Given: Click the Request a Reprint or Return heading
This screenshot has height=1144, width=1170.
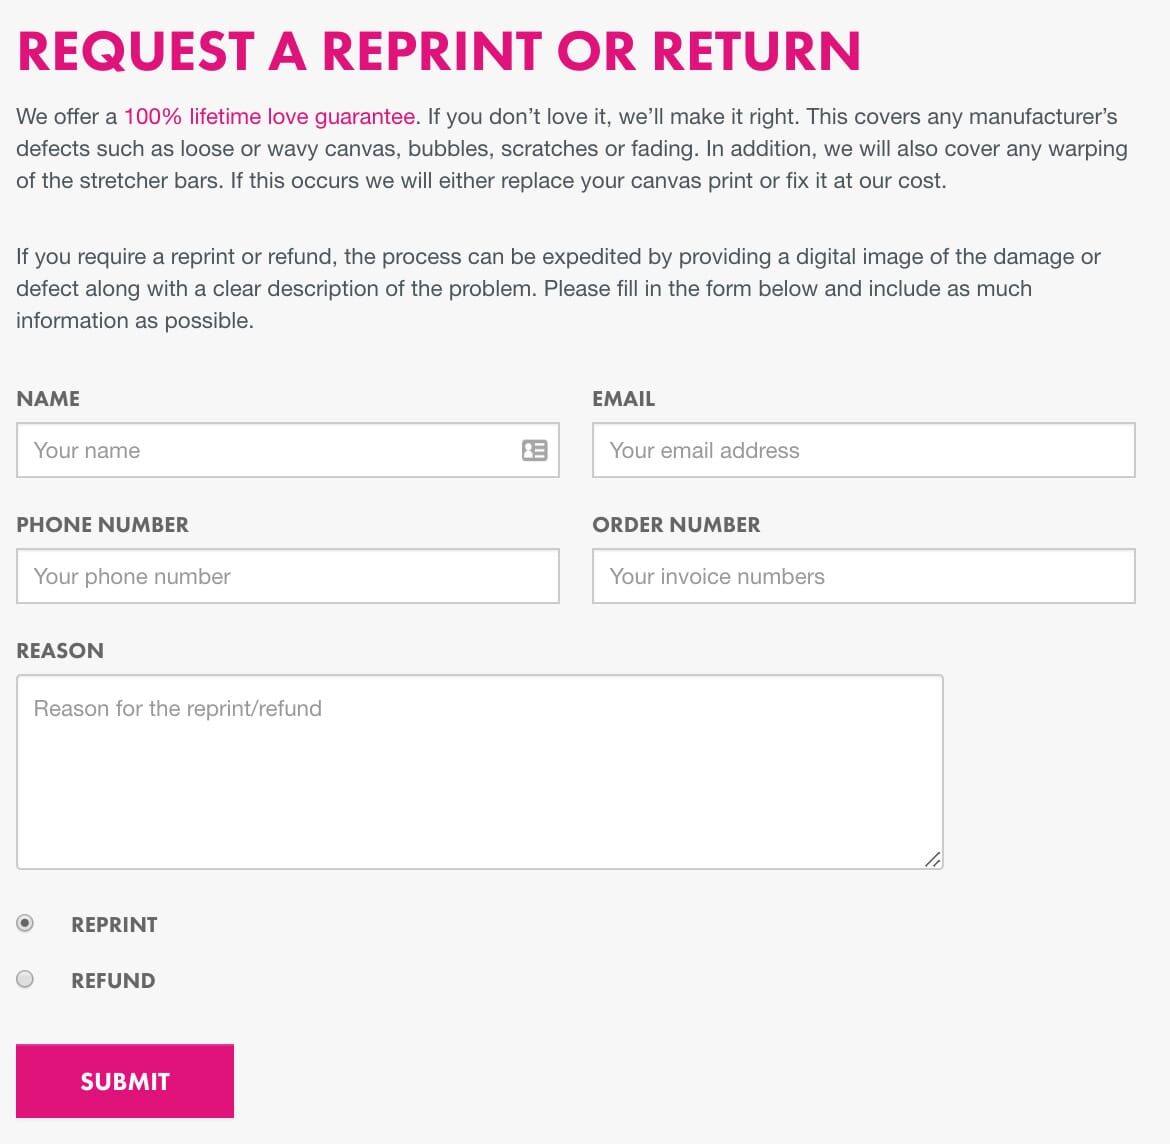Looking at the screenshot, I should [x=439, y=51].
